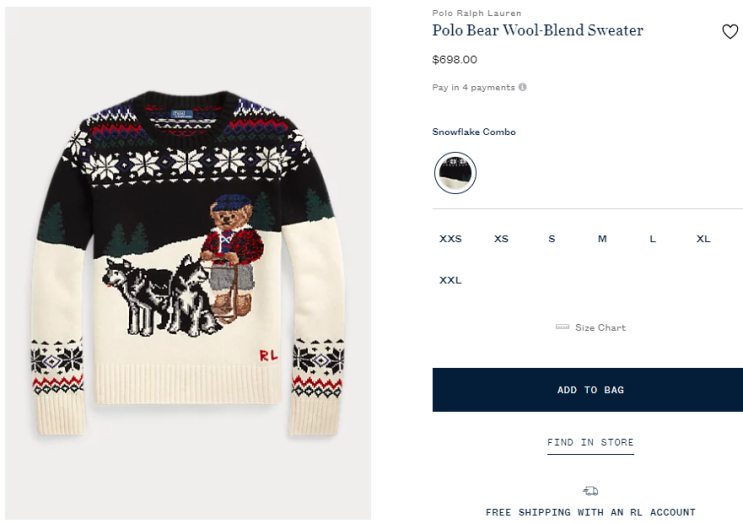This screenshot has height=524, width=743.
Task: Select size XS
Action: click(x=501, y=239)
